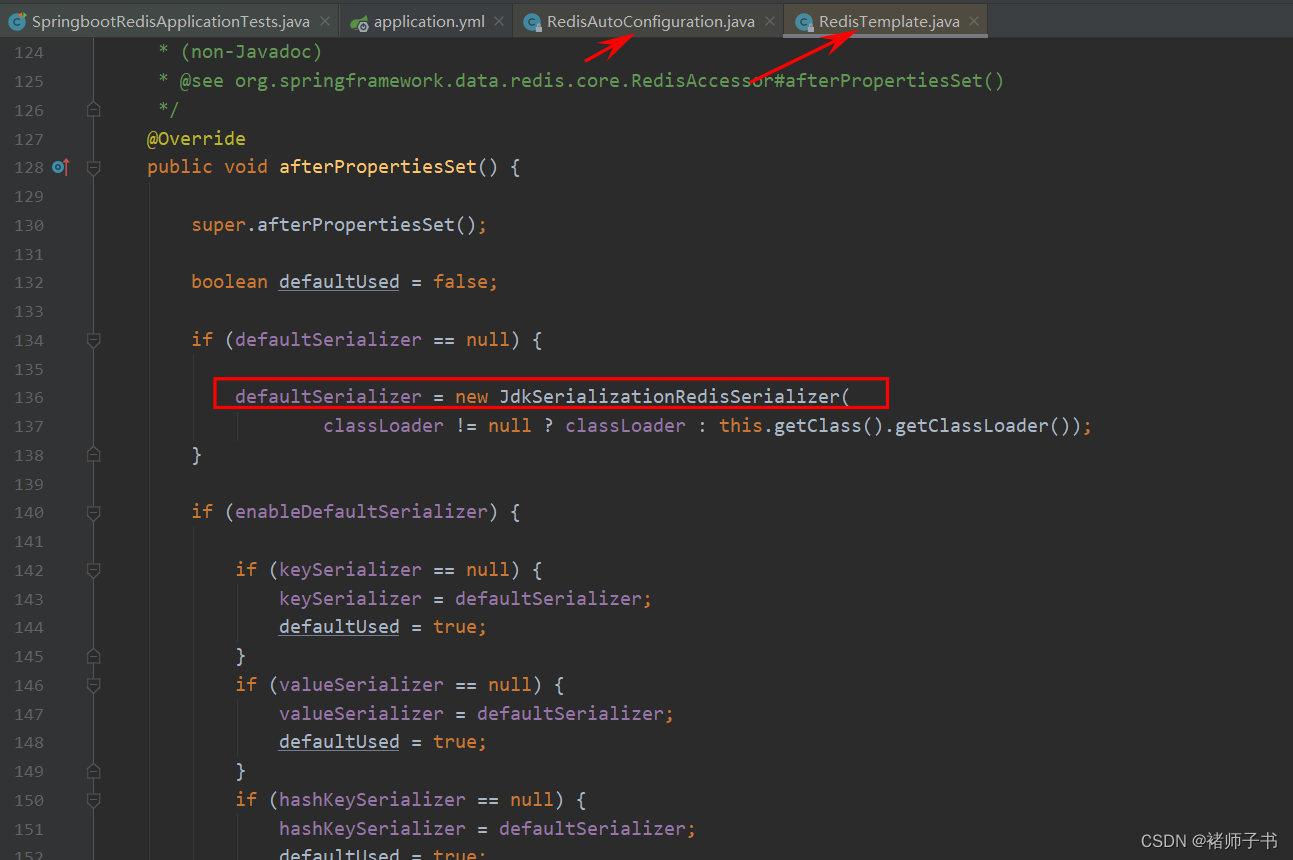Click defaultUsed in the boolean declaration line
1293x860 pixels.
pyautogui.click(x=339, y=282)
